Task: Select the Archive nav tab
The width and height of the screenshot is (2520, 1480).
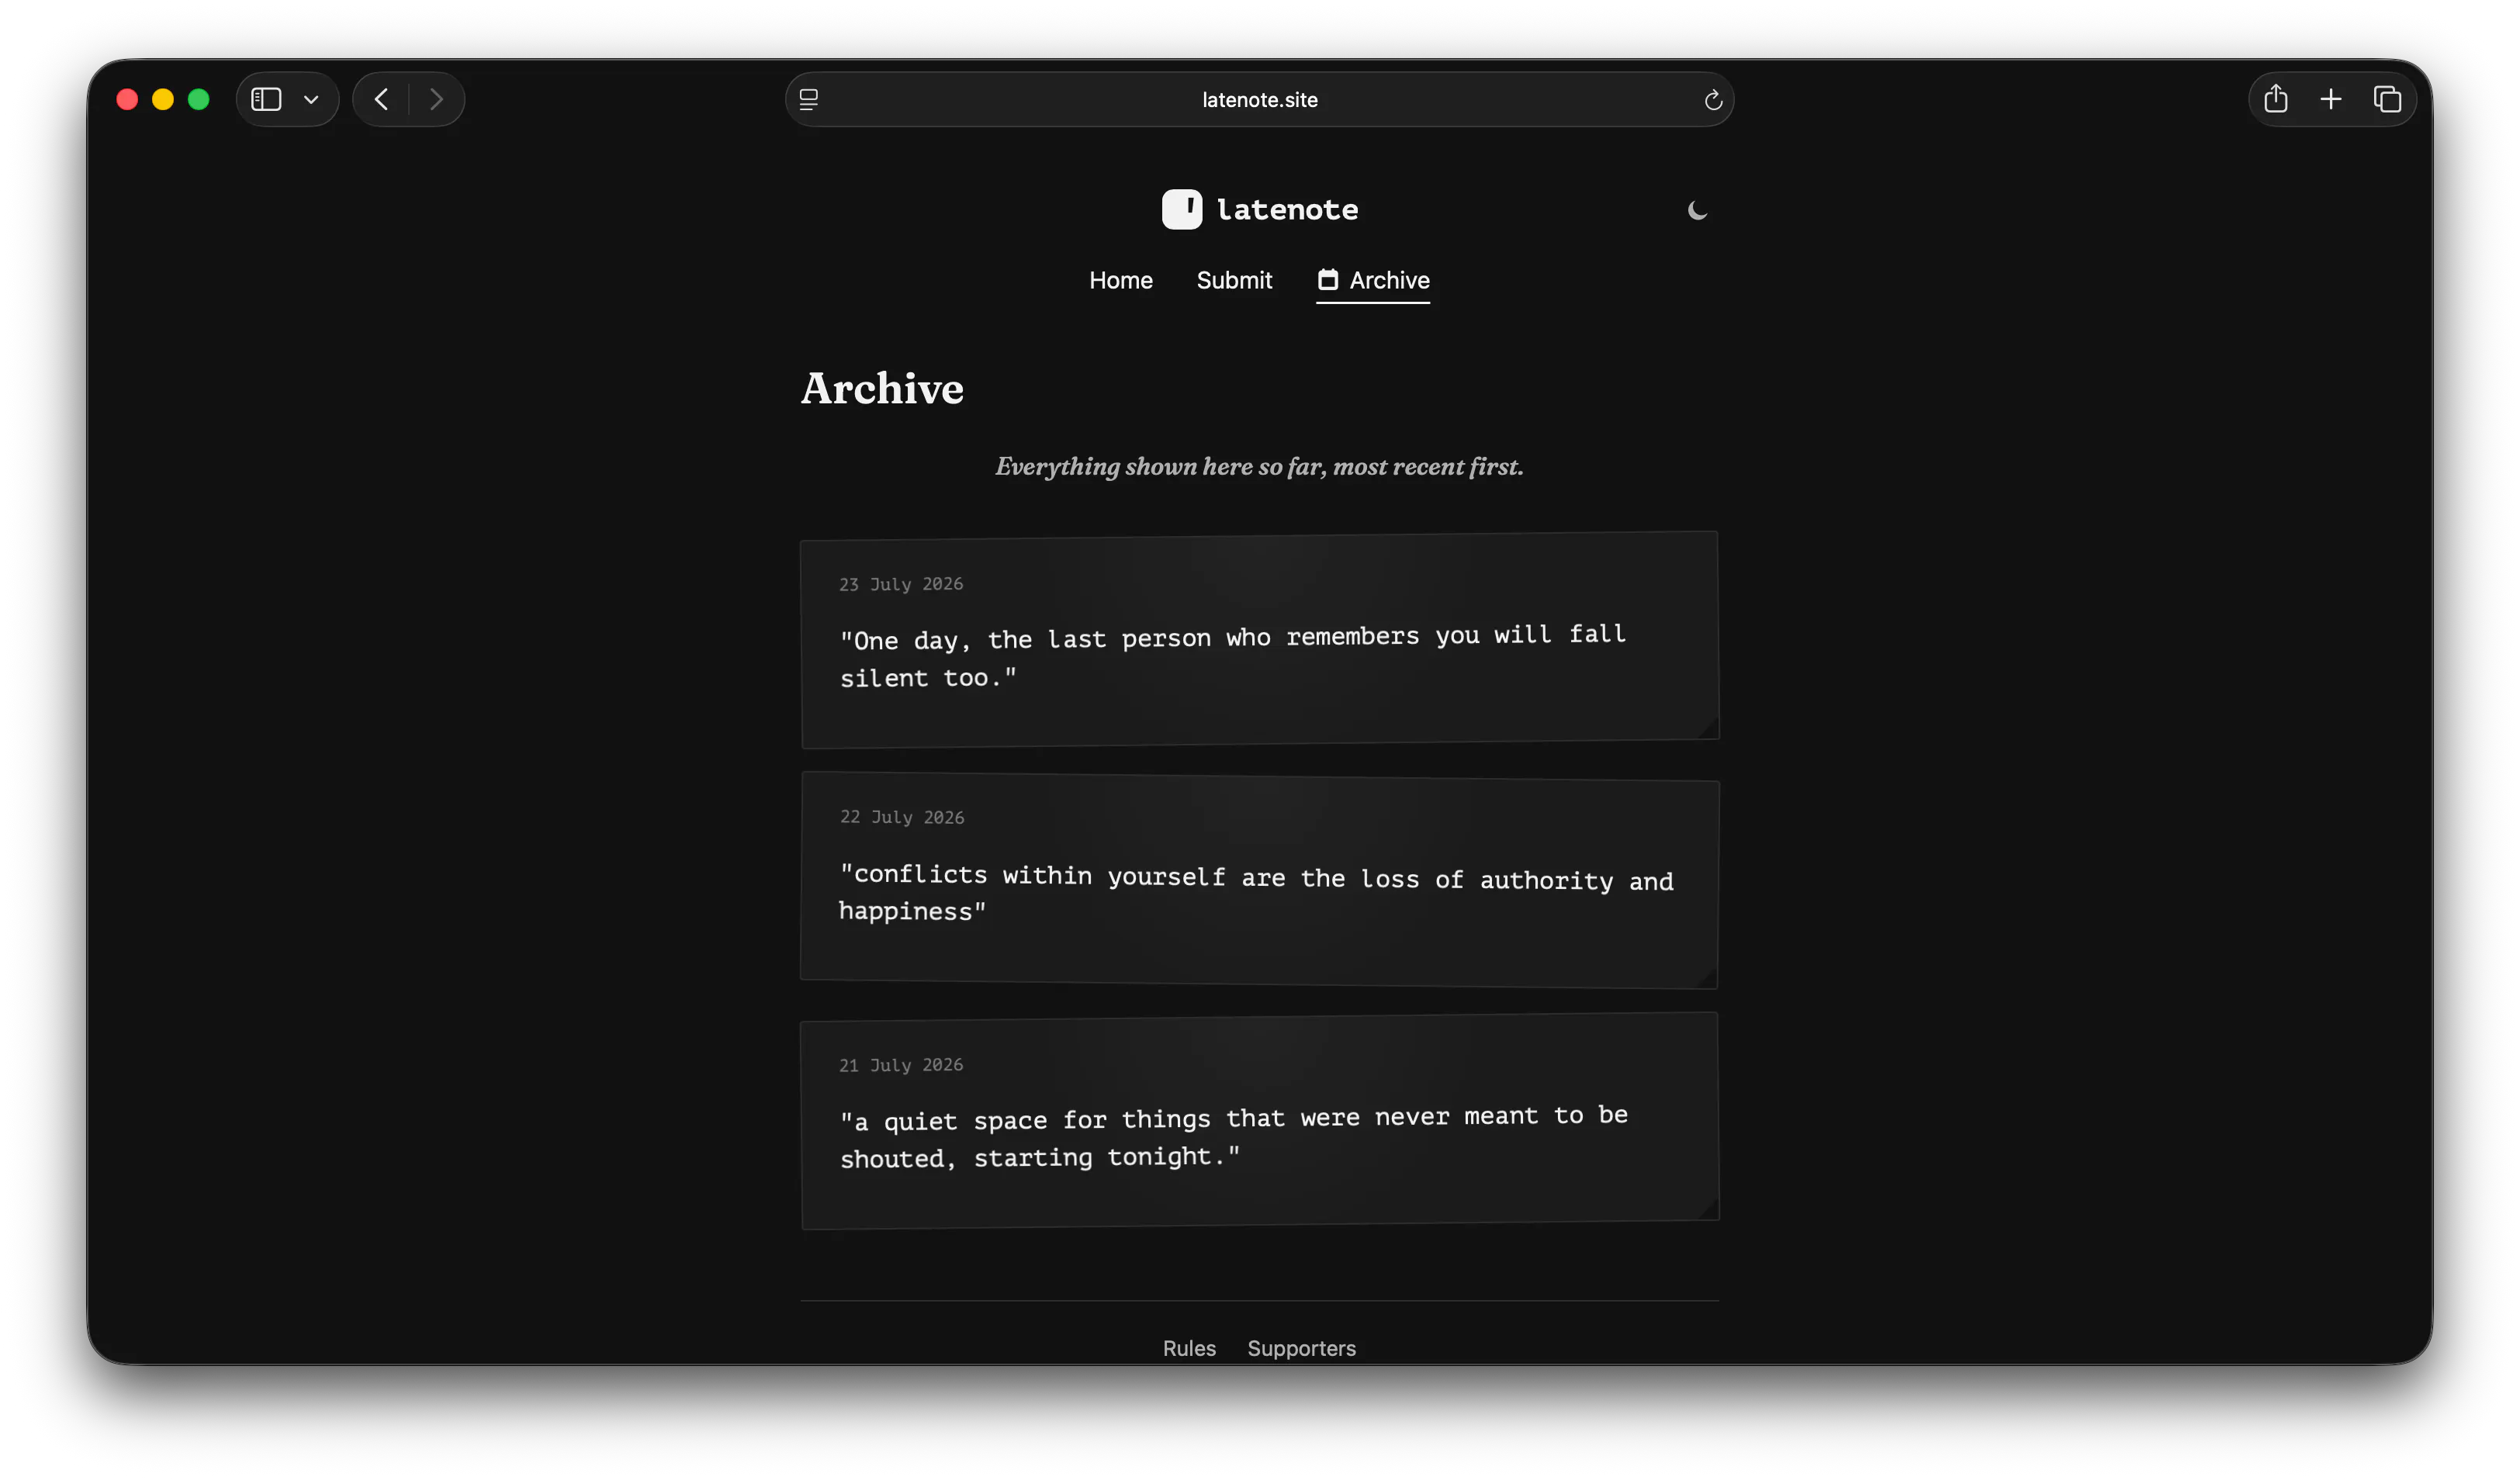Action: click(x=1373, y=281)
